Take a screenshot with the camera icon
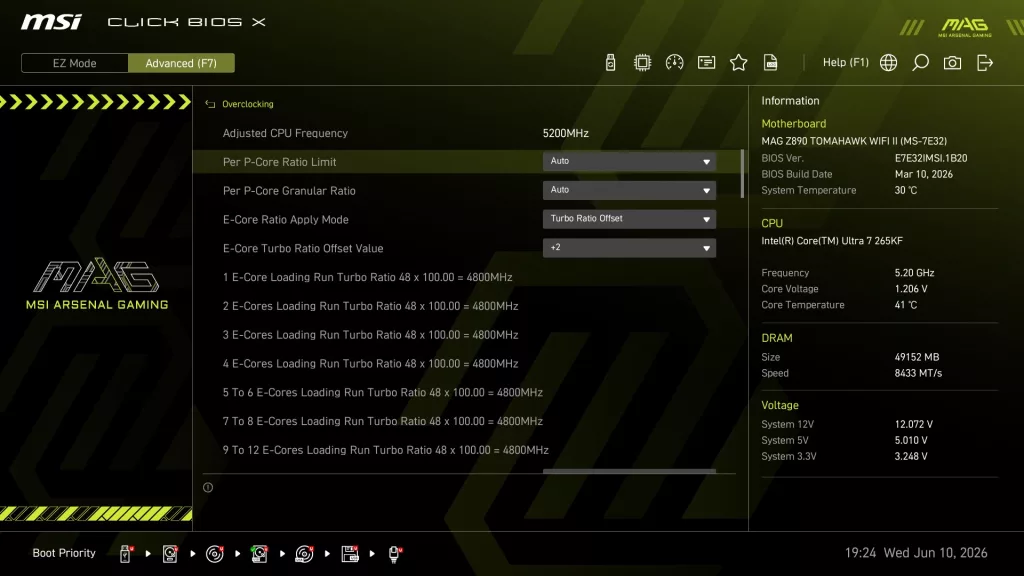The image size is (1024, 576). pos(952,63)
